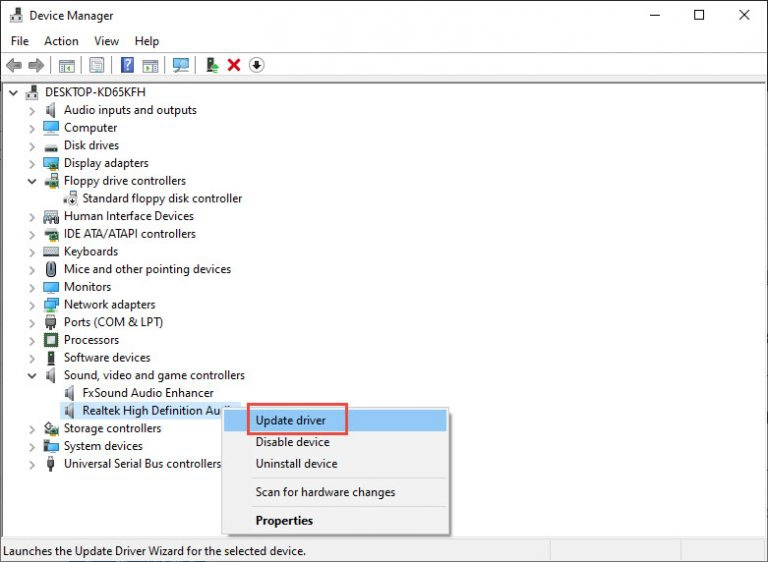Viewport: 768px width, 562px height.
Task: Expand the Monitors category
Action: 32,288
